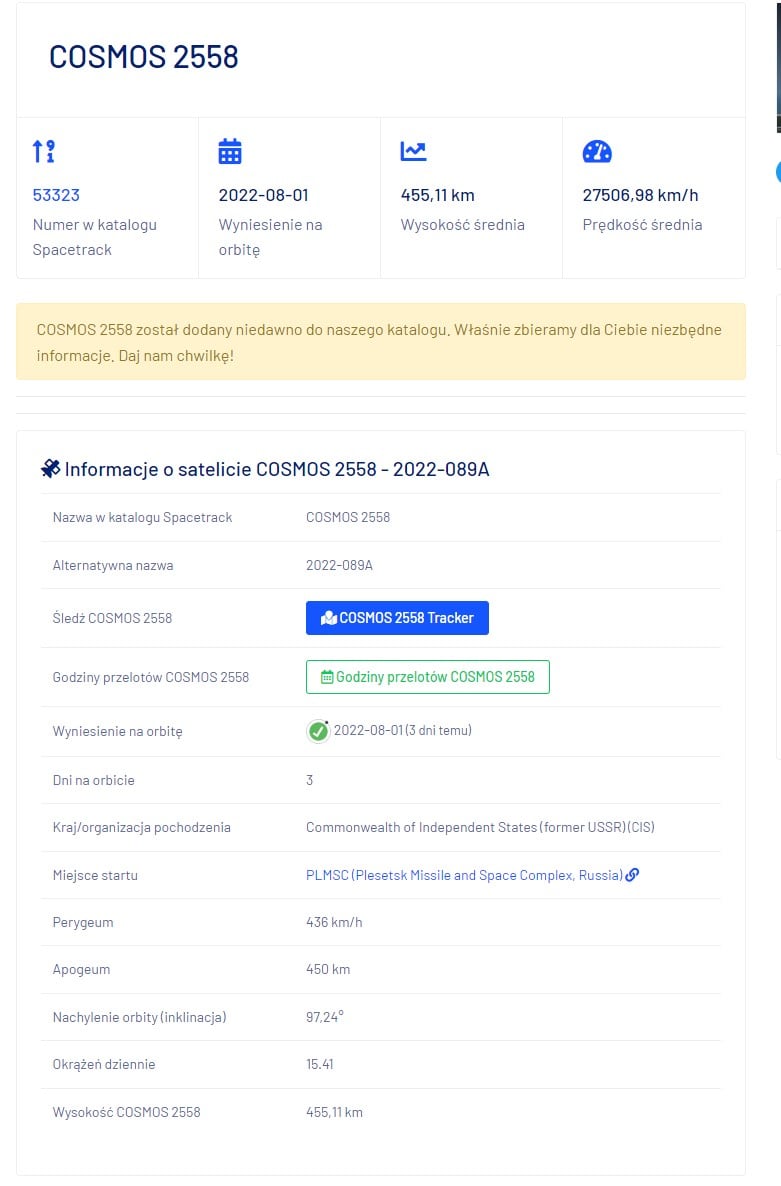Open the PLMSC Plesetsk launch site link
Image resolution: width=781 pixels, height=1186 pixels.
[x=464, y=875]
